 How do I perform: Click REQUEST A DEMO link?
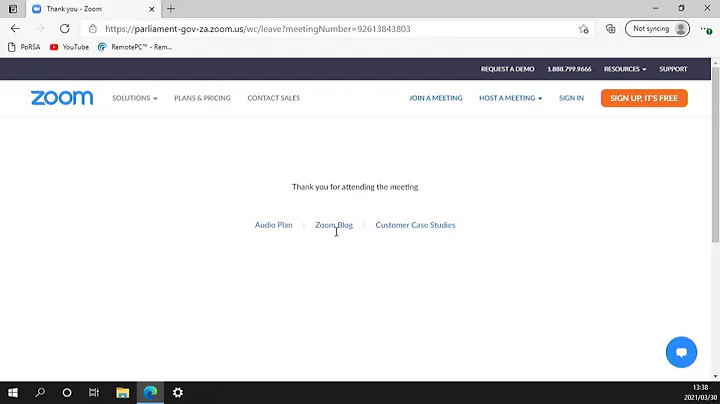coord(507,69)
